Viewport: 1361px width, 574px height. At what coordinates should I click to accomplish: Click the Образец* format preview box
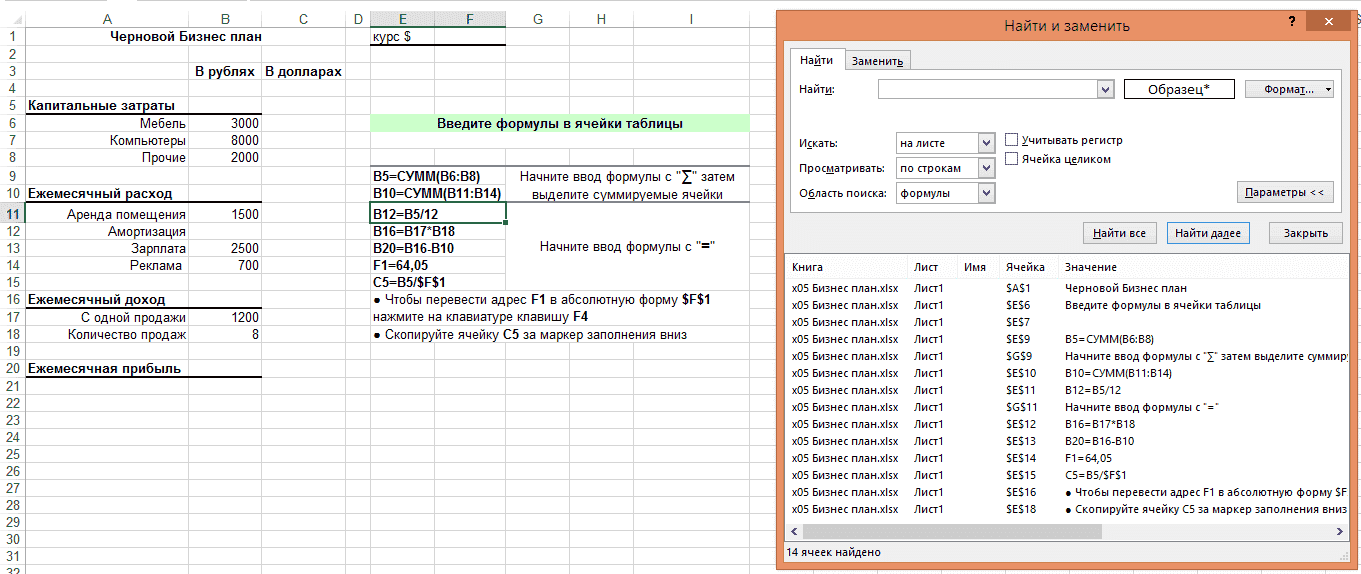(x=1178, y=89)
